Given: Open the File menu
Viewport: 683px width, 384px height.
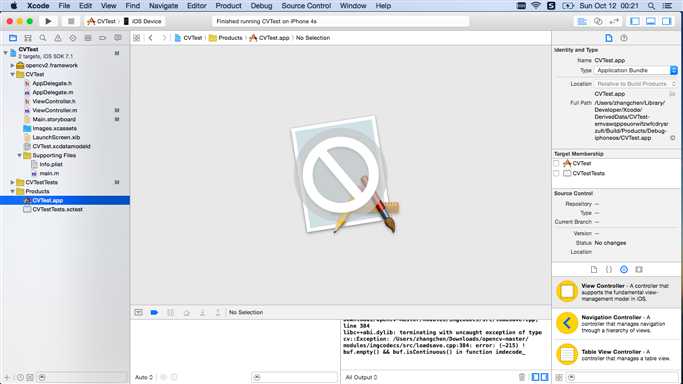Looking at the screenshot, I should (64, 6).
